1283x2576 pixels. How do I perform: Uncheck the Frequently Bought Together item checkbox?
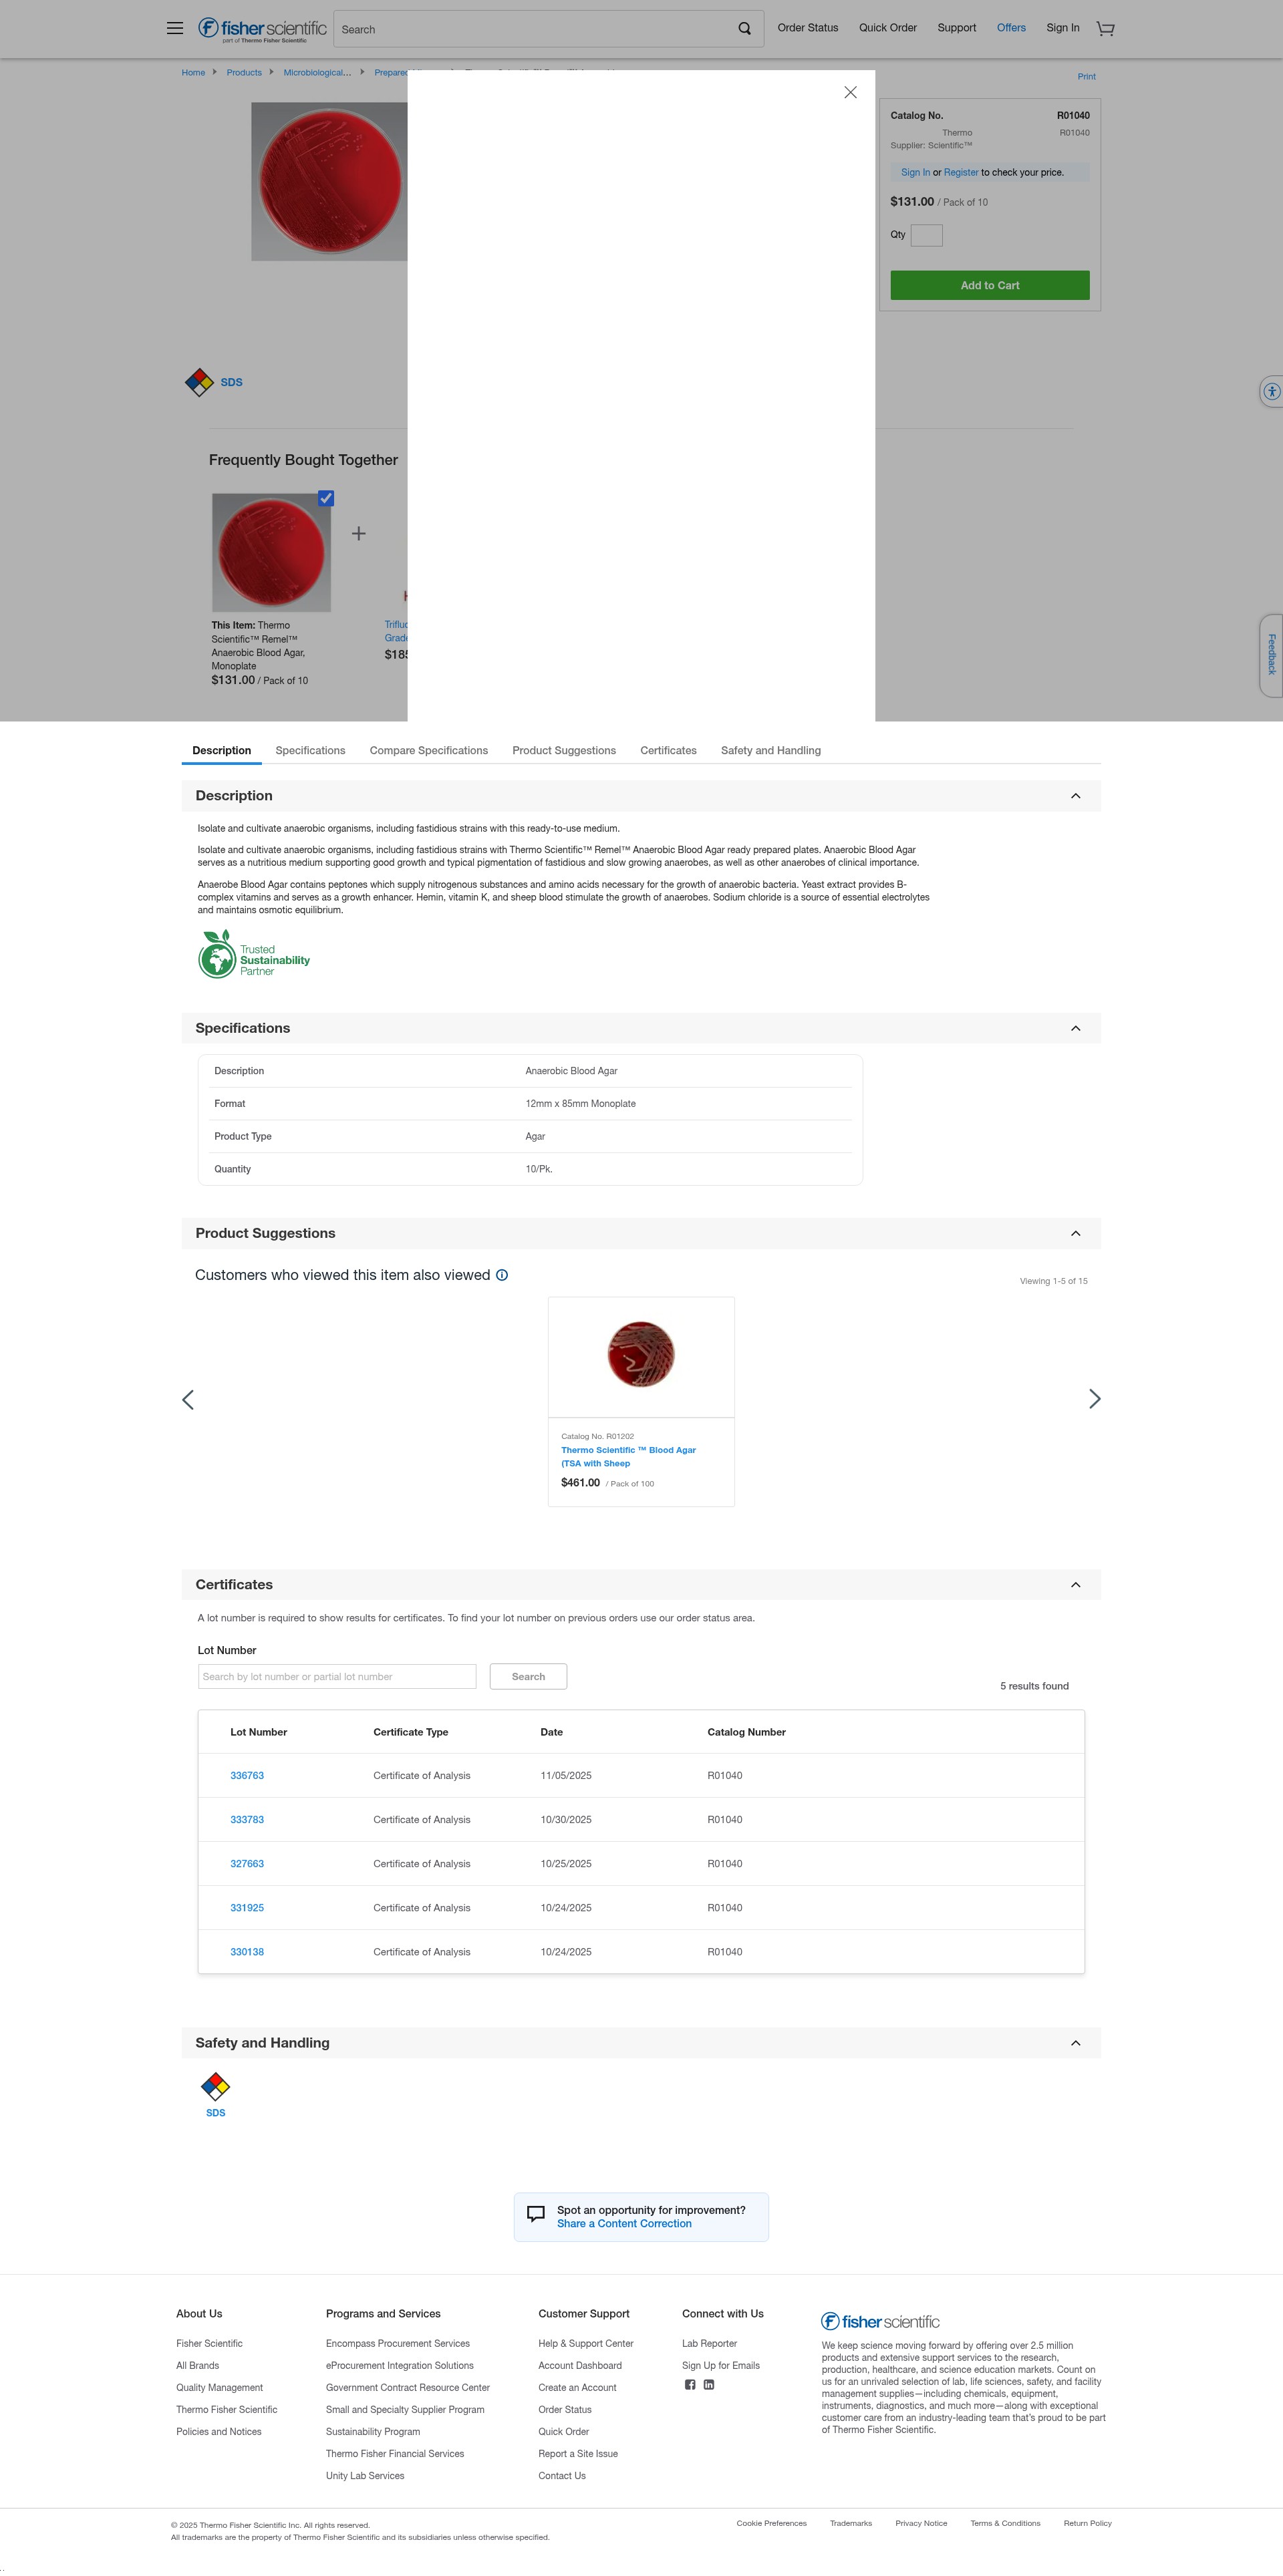tap(326, 498)
